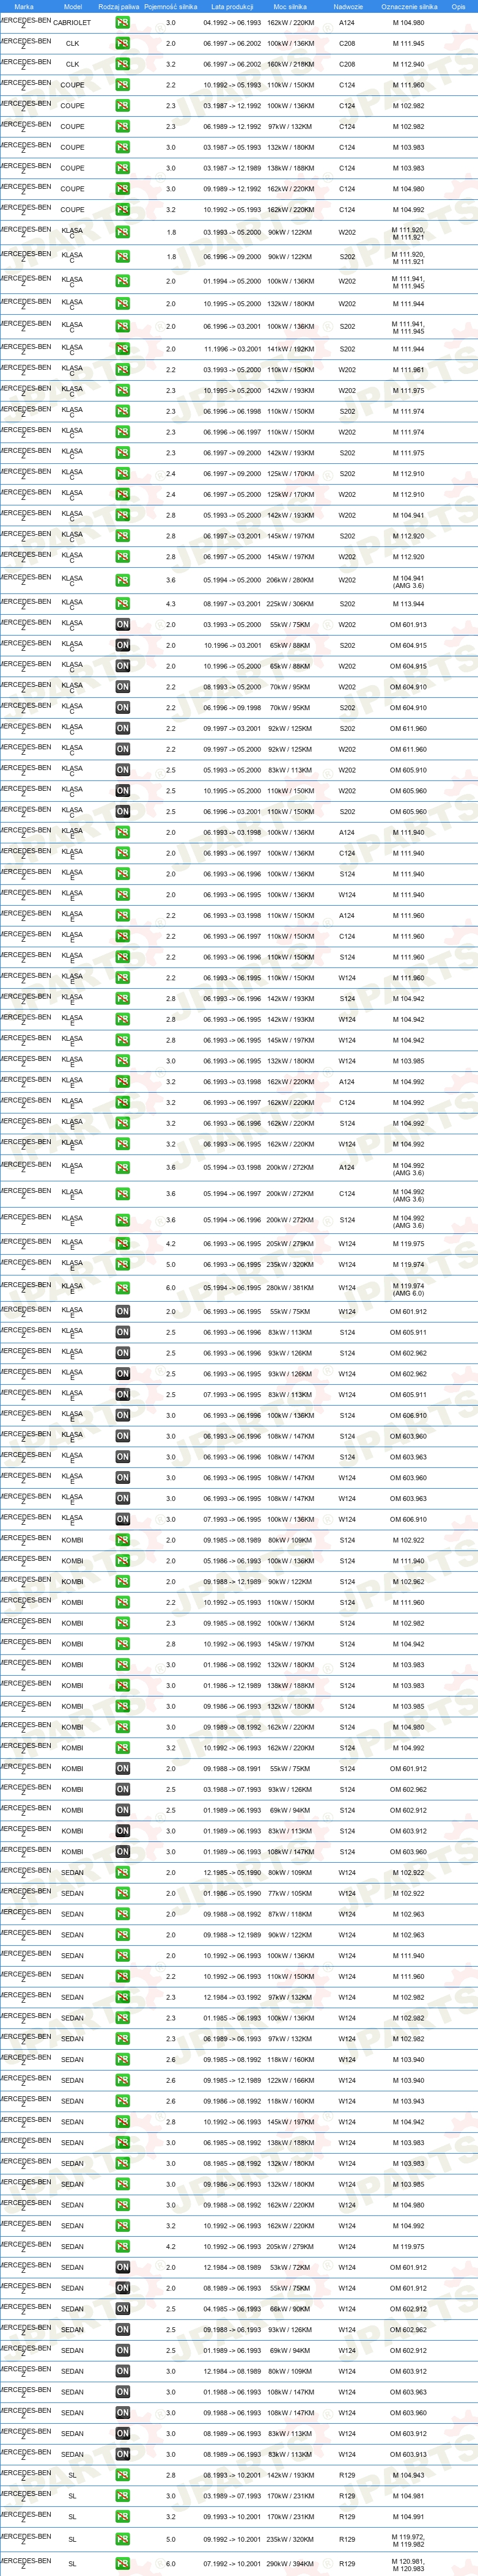Click PB icon in KOMBI 2.8 row
The width and height of the screenshot is (478, 2576).
click(x=122, y=1644)
